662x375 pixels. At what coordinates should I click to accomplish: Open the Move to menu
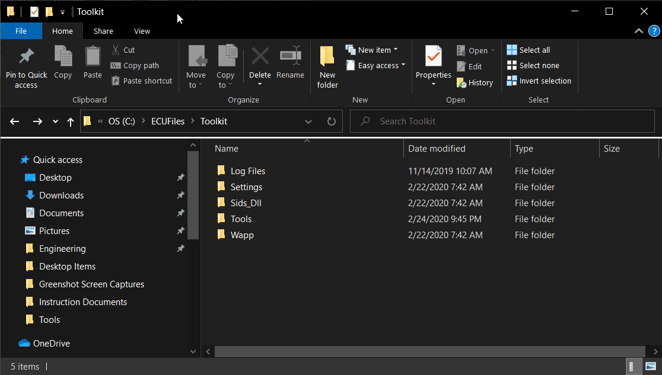pyautogui.click(x=196, y=67)
